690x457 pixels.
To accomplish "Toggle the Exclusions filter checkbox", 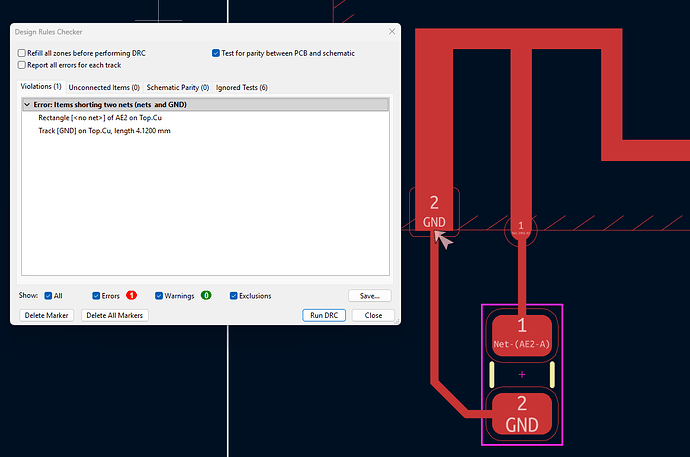I will (234, 296).
